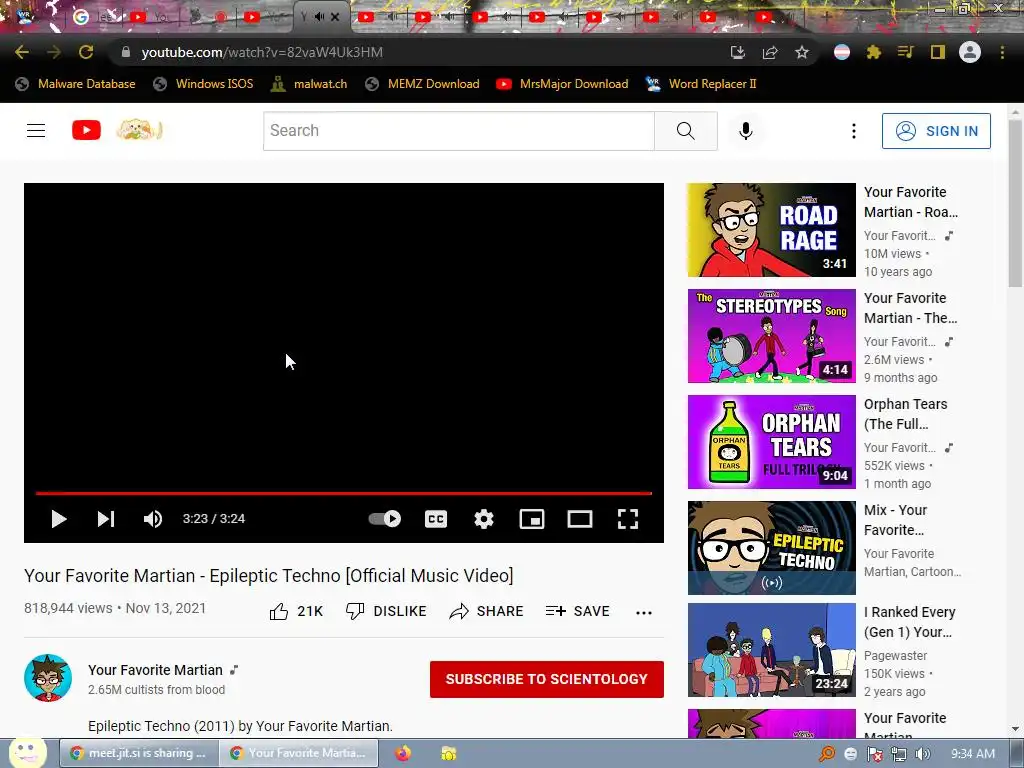Click the DISLIKE button

tap(386, 611)
